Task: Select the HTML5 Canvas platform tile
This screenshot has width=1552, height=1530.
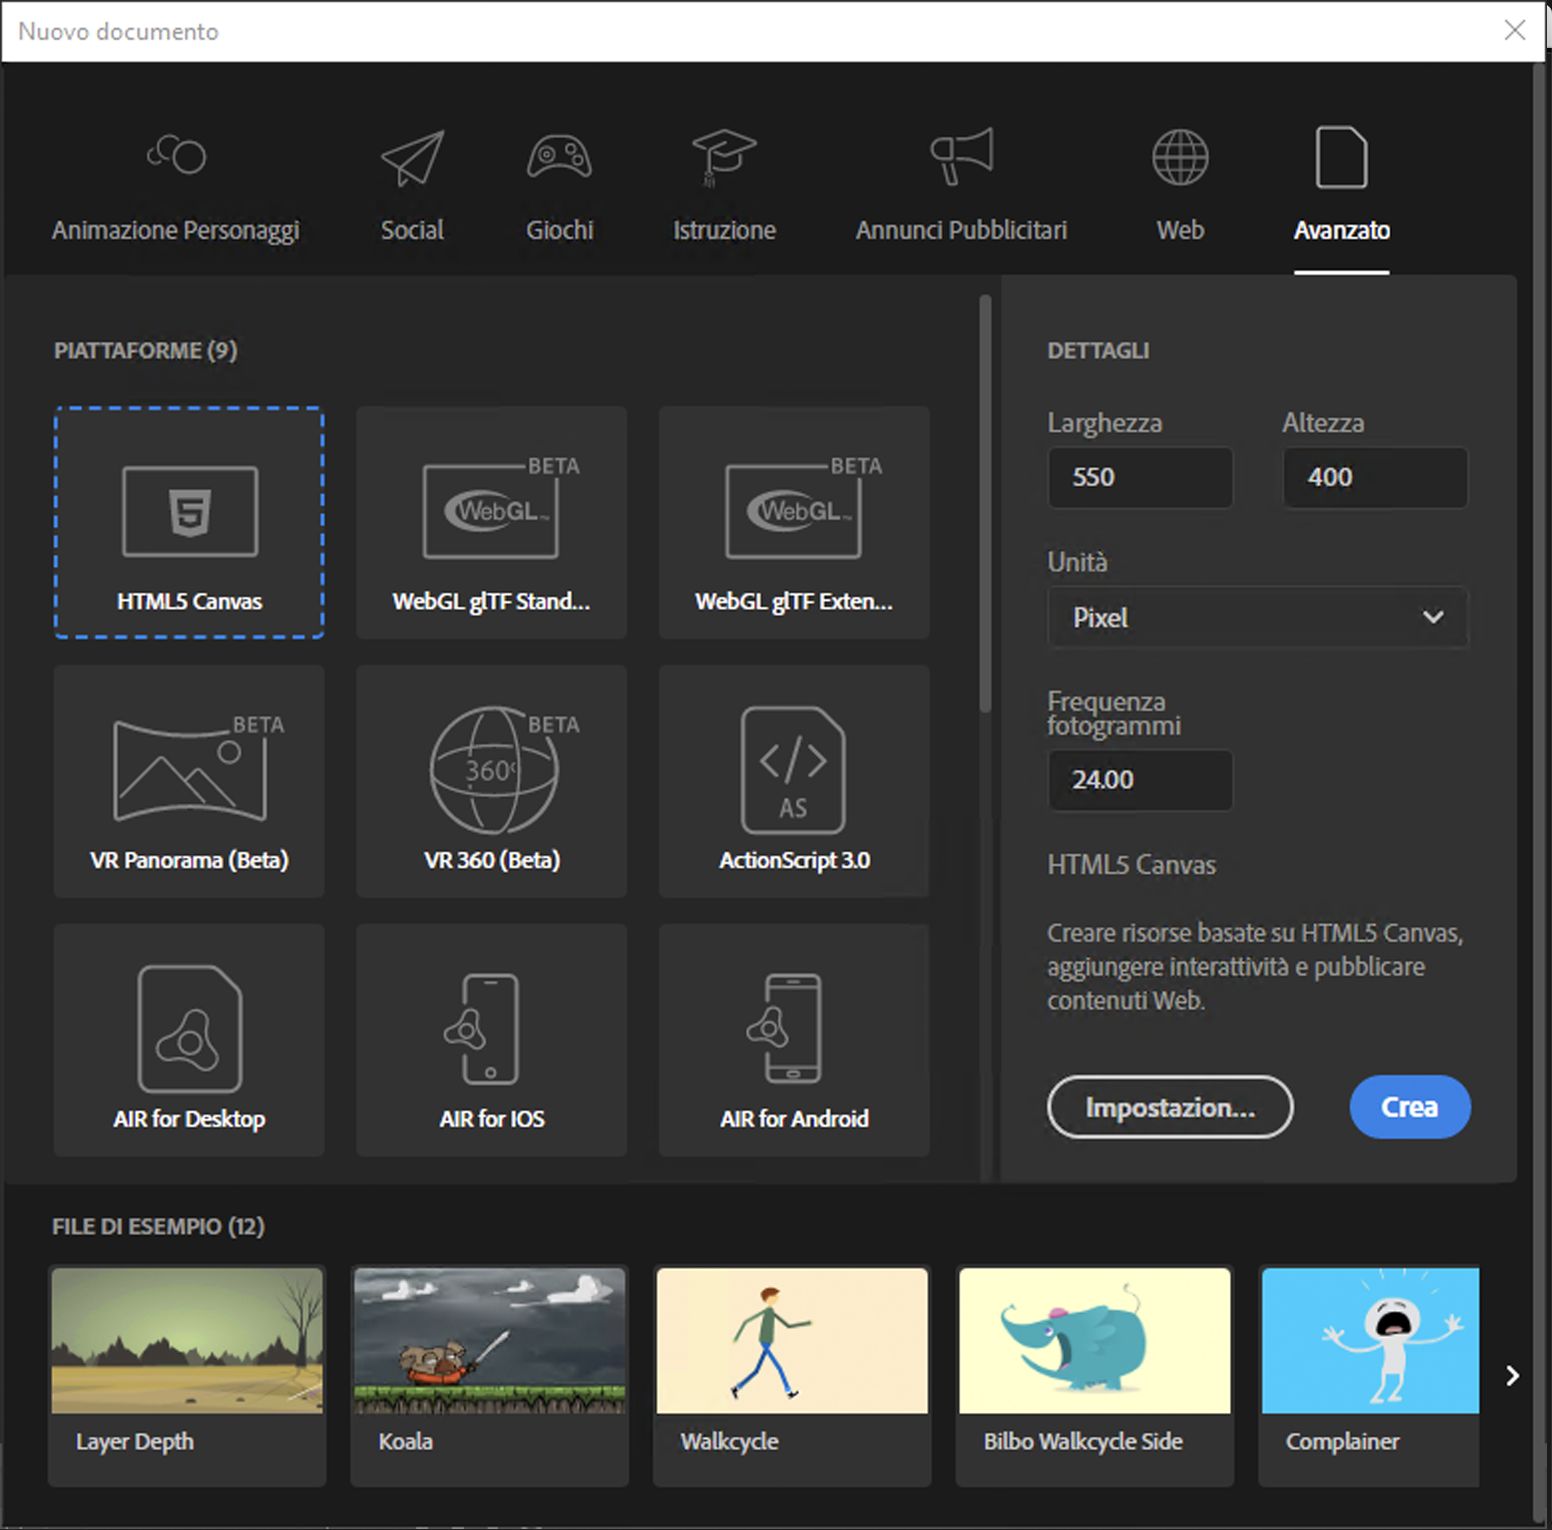Action: coord(189,522)
